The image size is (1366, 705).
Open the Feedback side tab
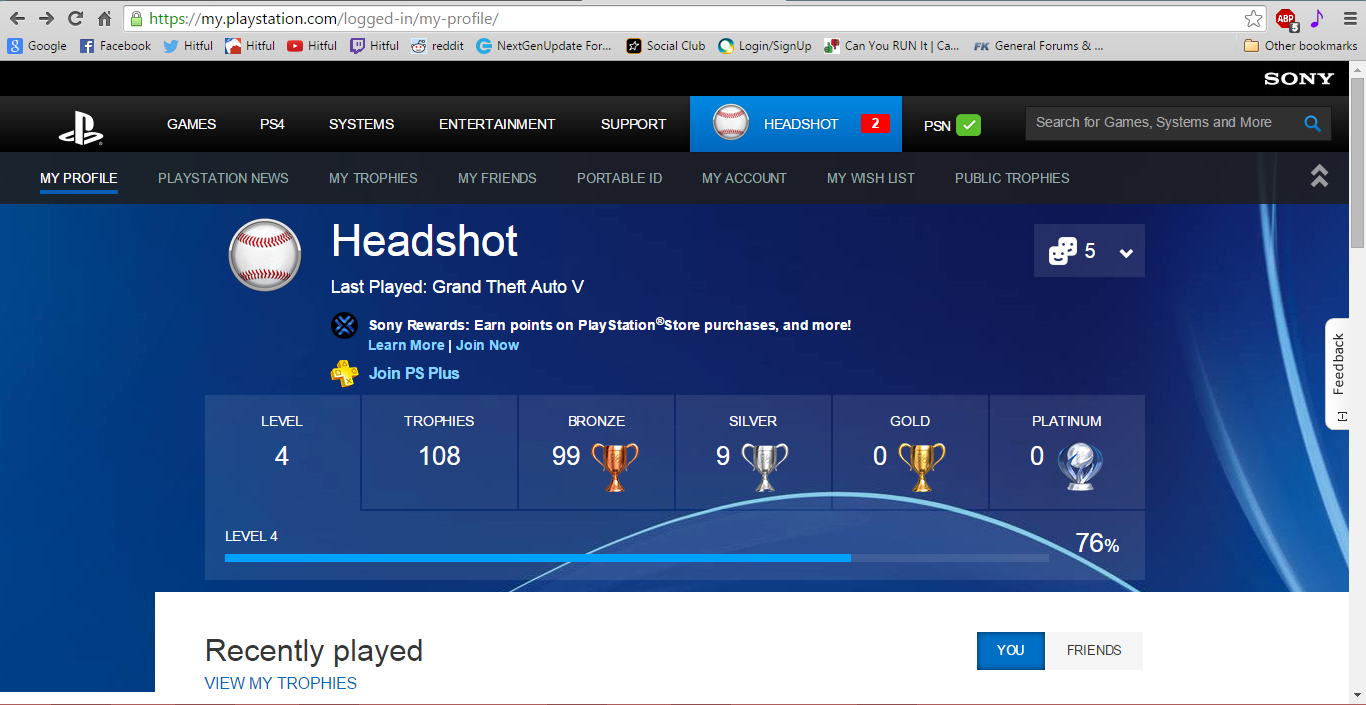pyautogui.click(x=1339, y=373)
